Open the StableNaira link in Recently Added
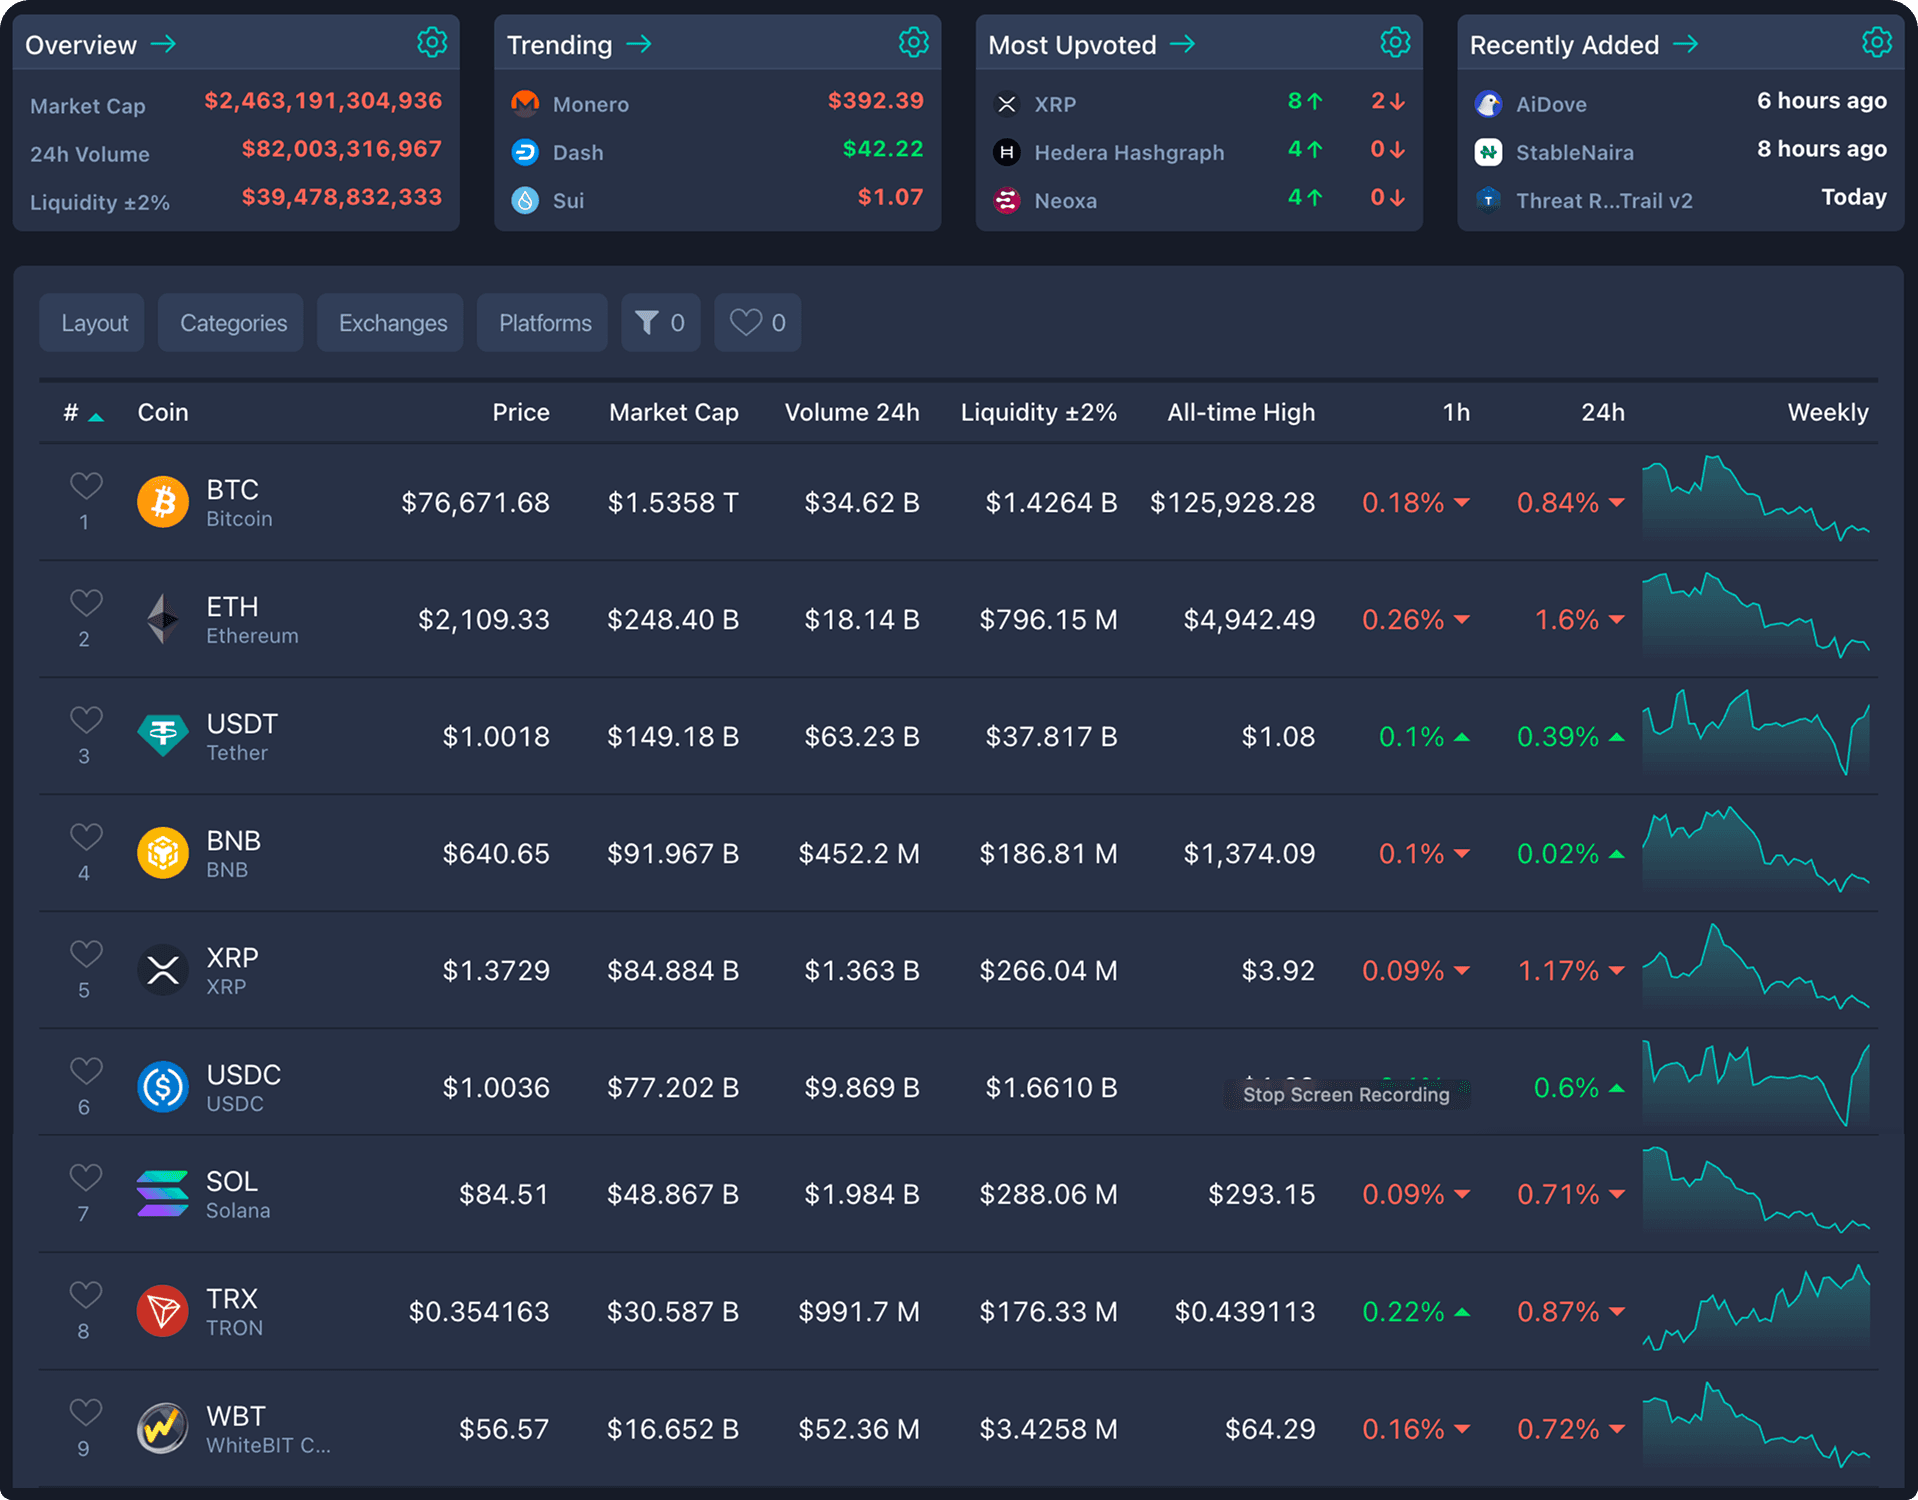Image resolution: width=1918 pixels, height=1500 pixels. coord(1574,152)
